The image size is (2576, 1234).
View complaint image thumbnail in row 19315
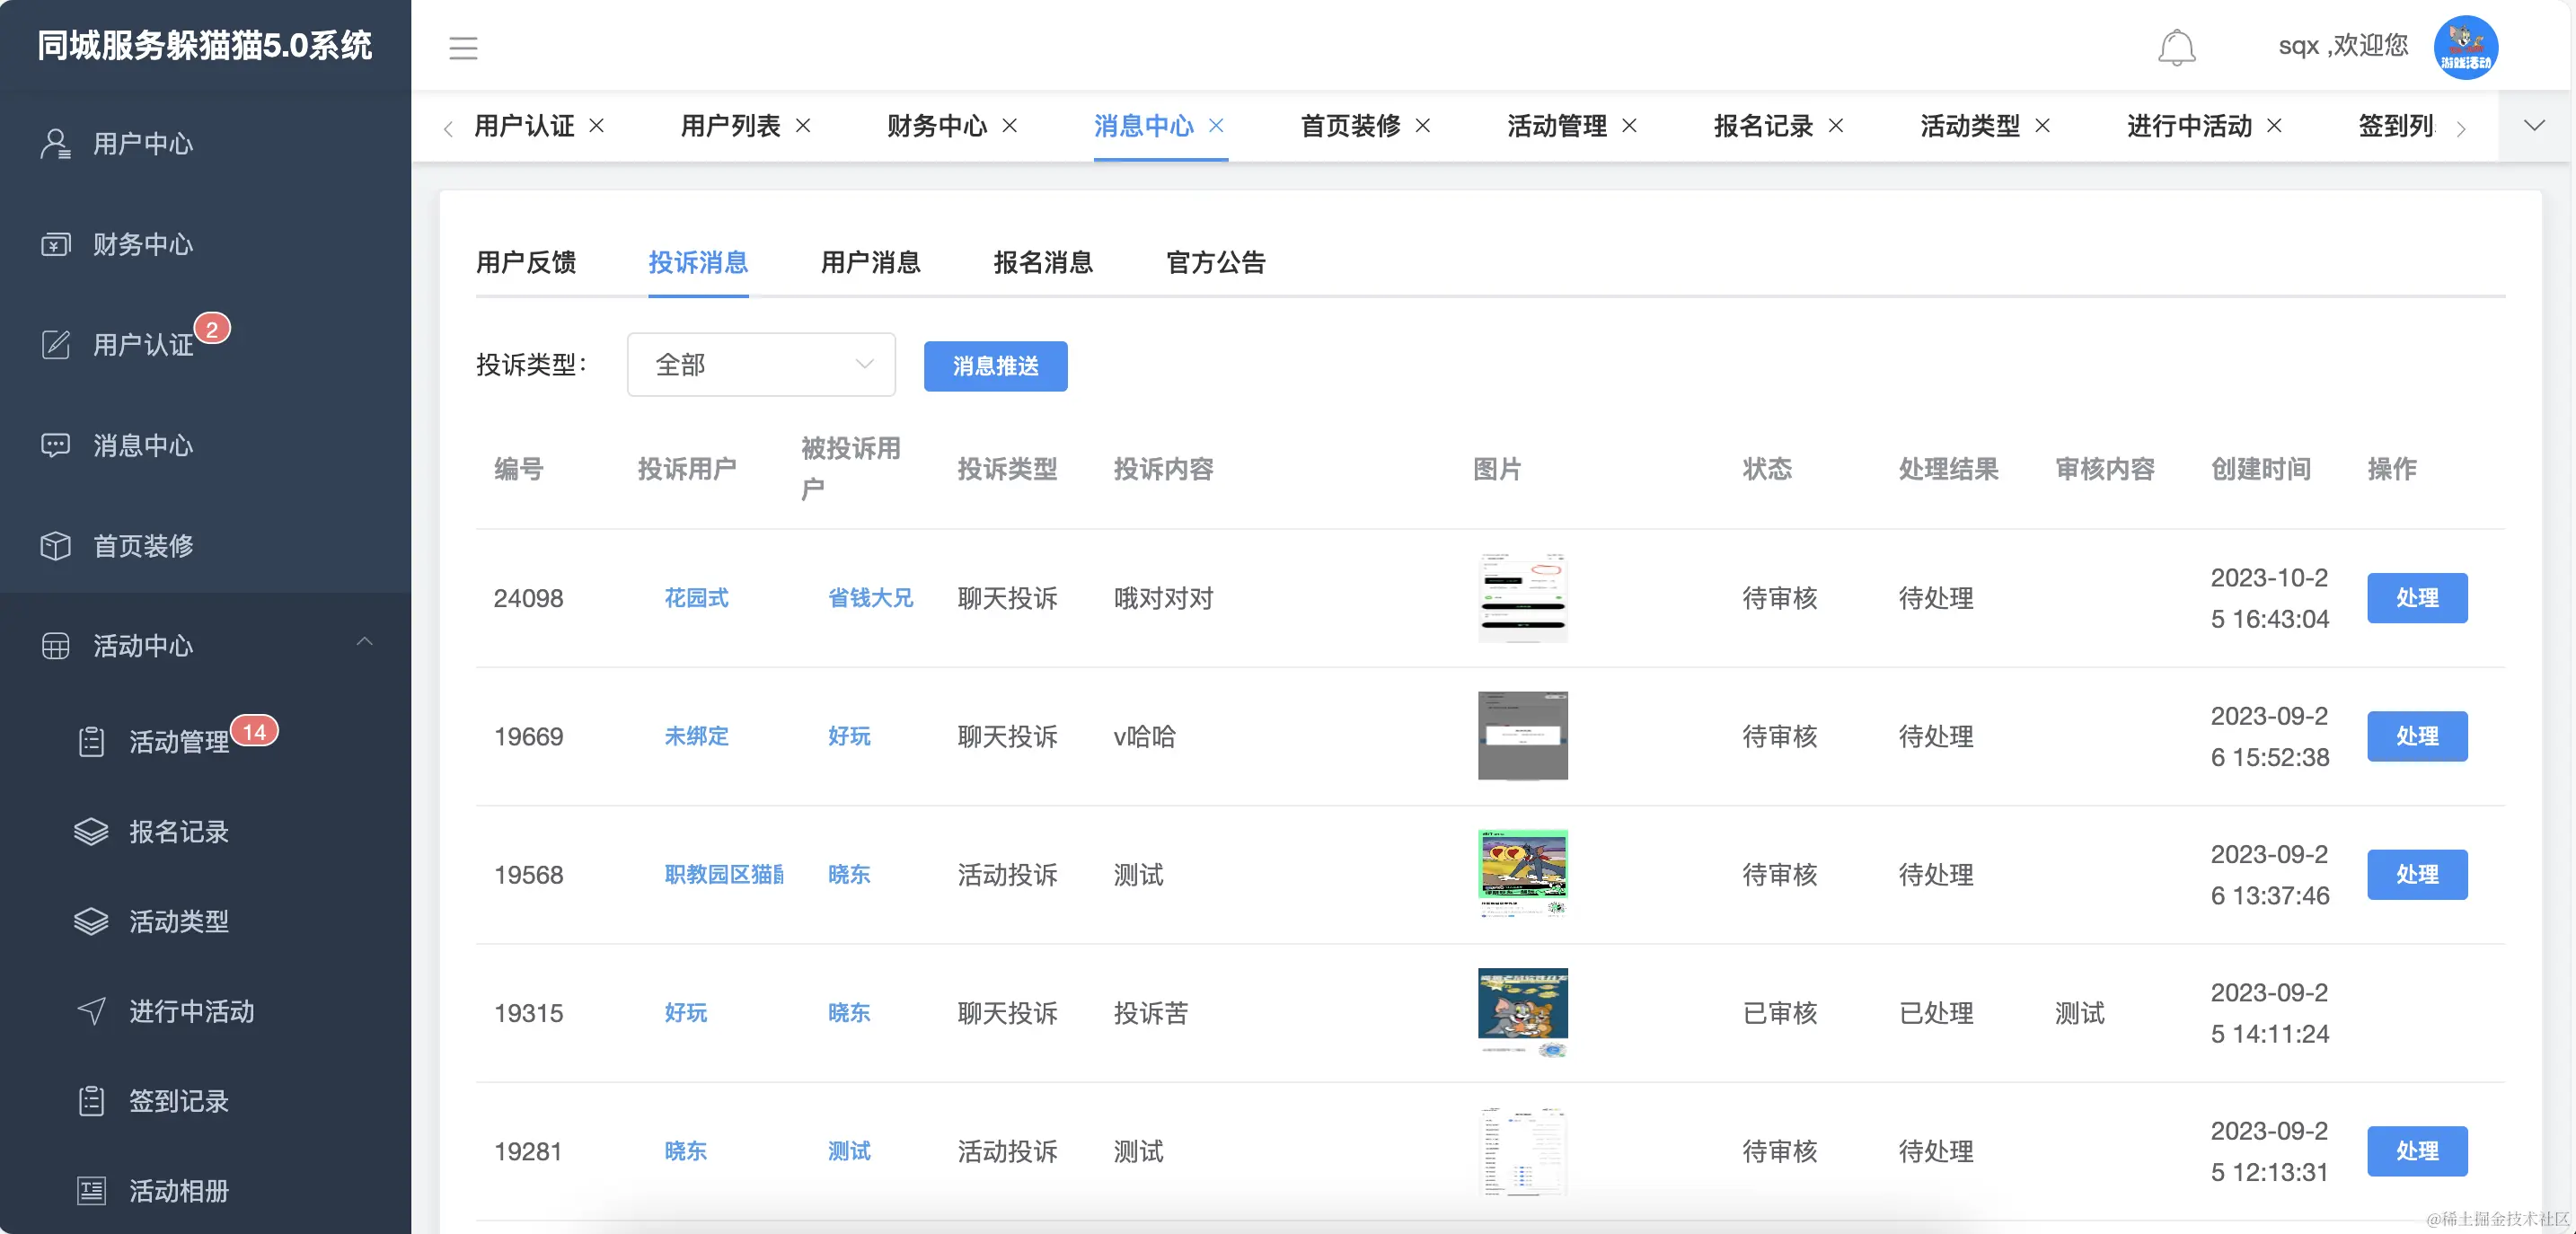click(x=1522, y=1013)
